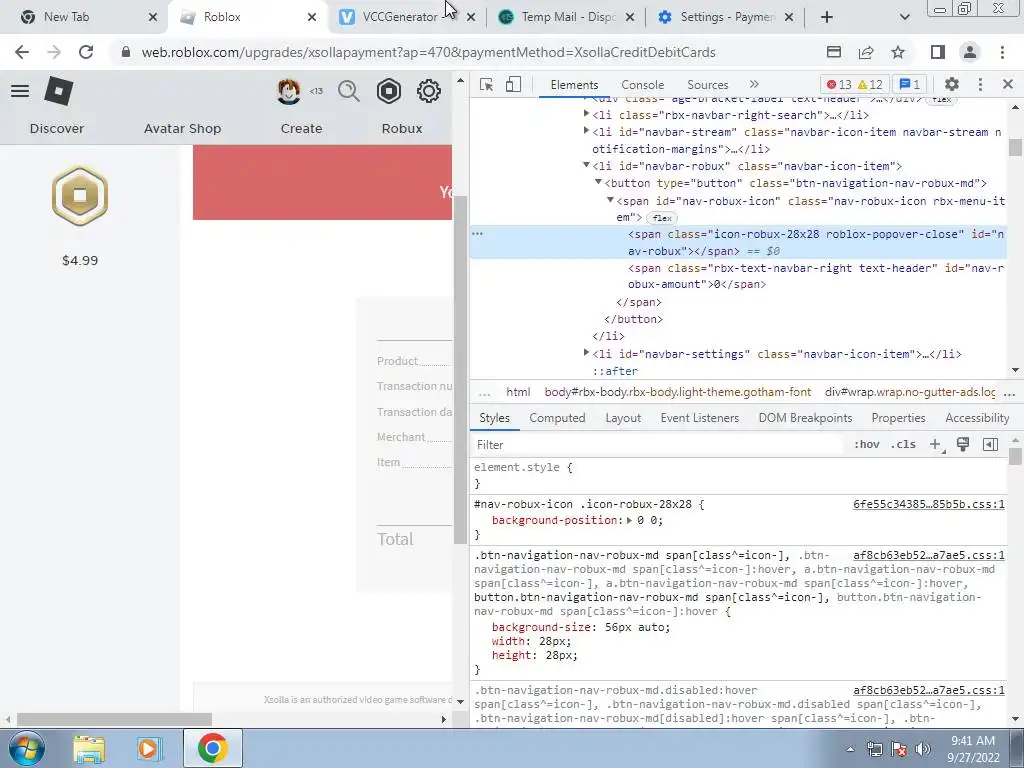Collapse the navbar-robux li node
The image size is (1024, 768).
pyautogui.click(x=586, y=165)
